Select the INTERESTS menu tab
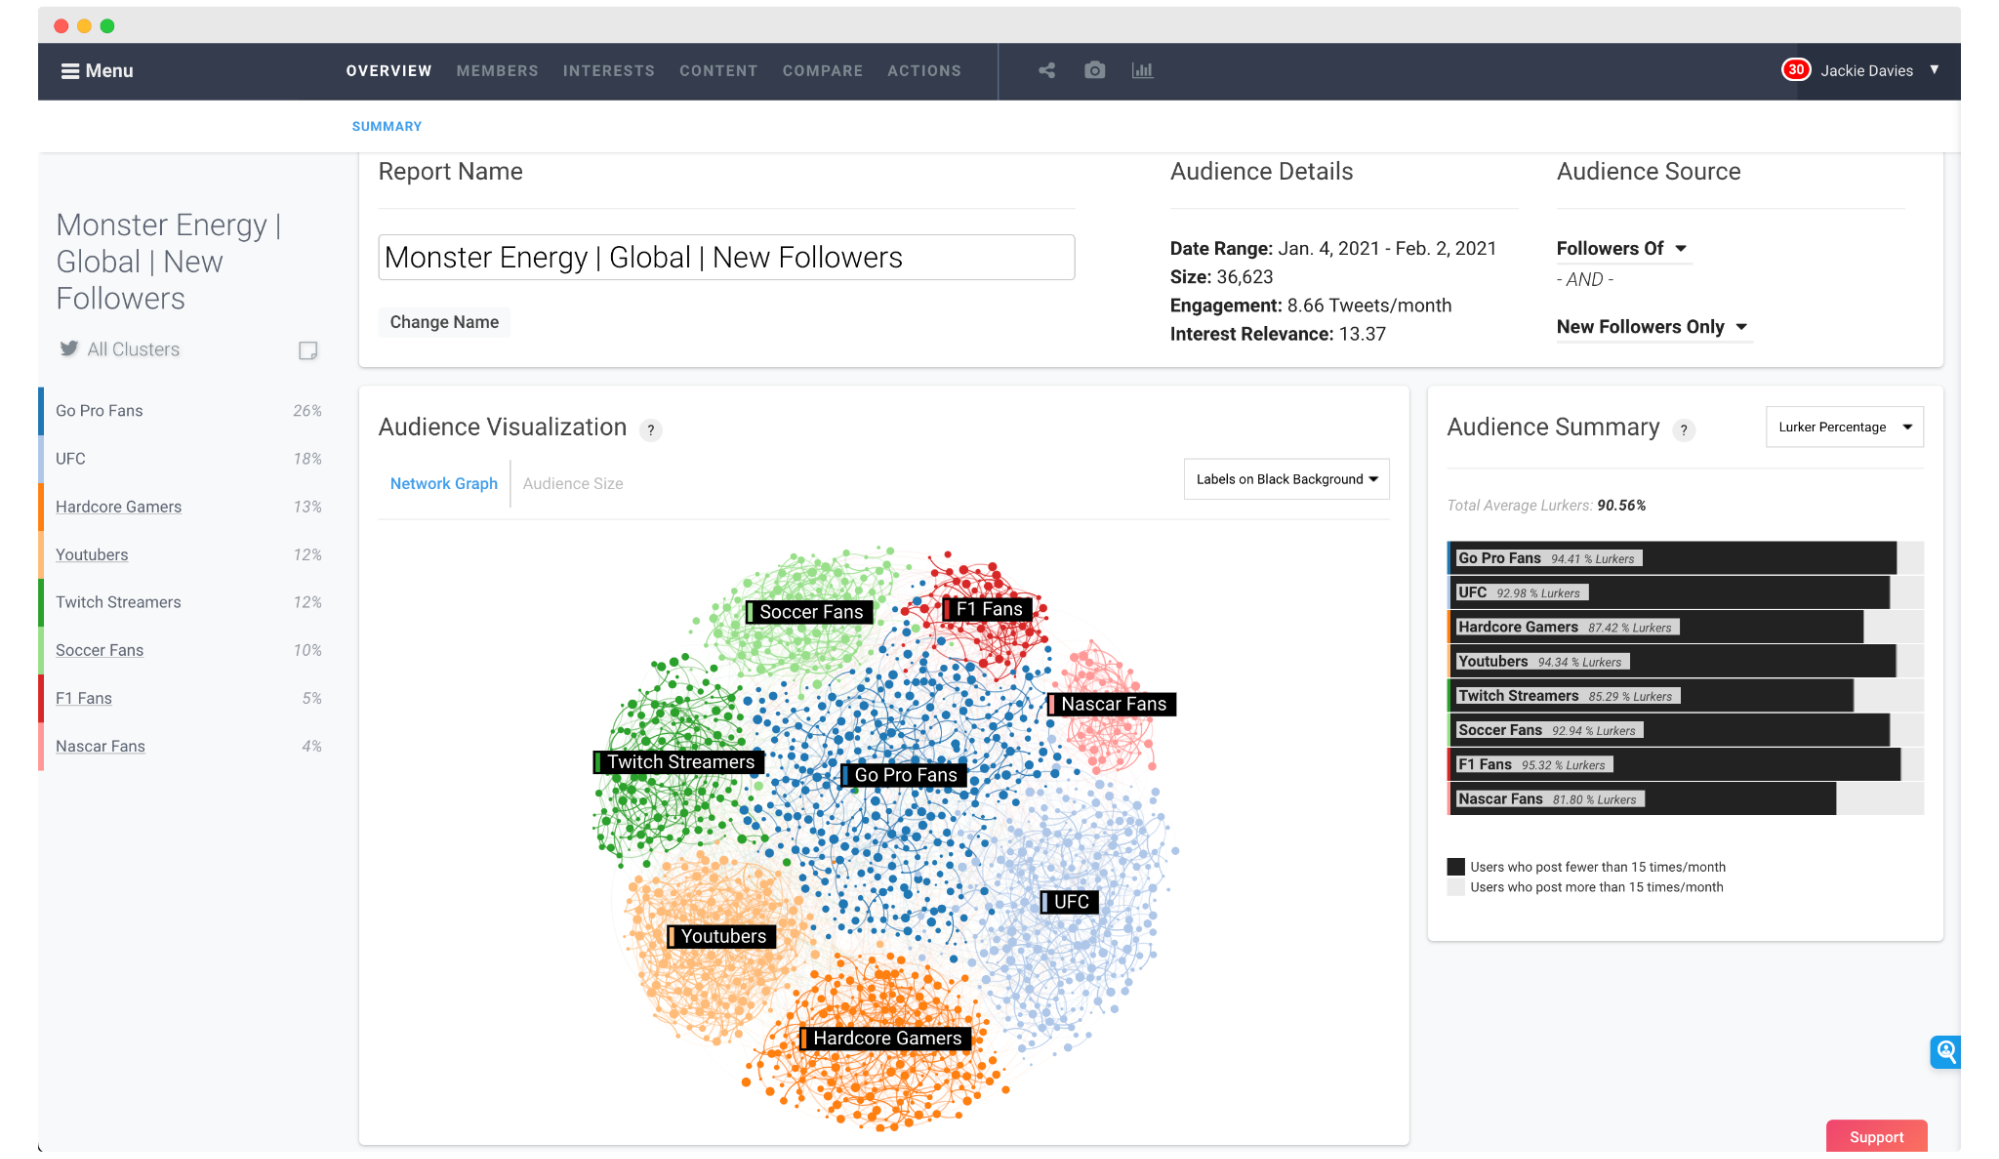This screenshot has width=1999, height=1159. [x=608, y=70]
